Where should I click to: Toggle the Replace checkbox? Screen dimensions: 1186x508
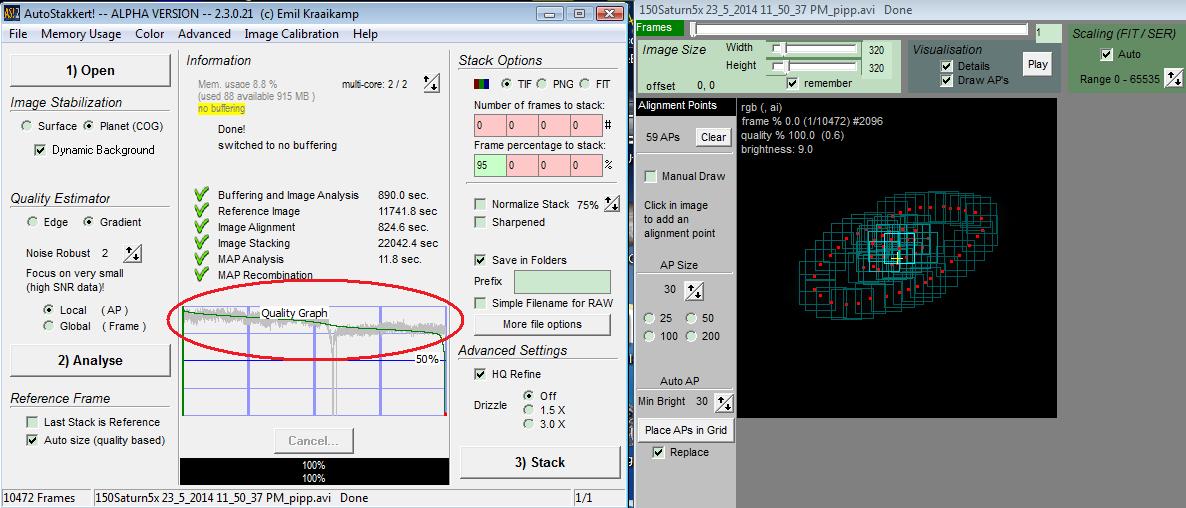click(658, 452)
